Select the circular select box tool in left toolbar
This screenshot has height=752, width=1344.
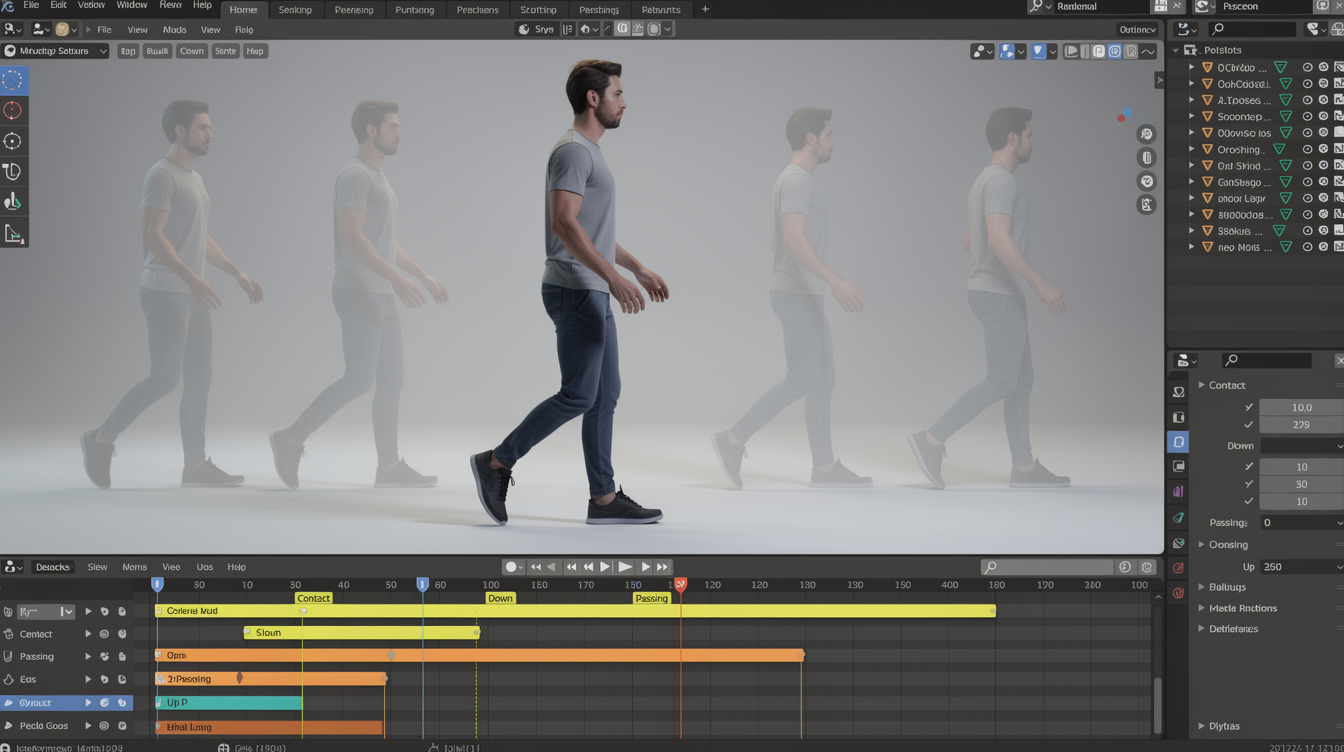point(13,80)
